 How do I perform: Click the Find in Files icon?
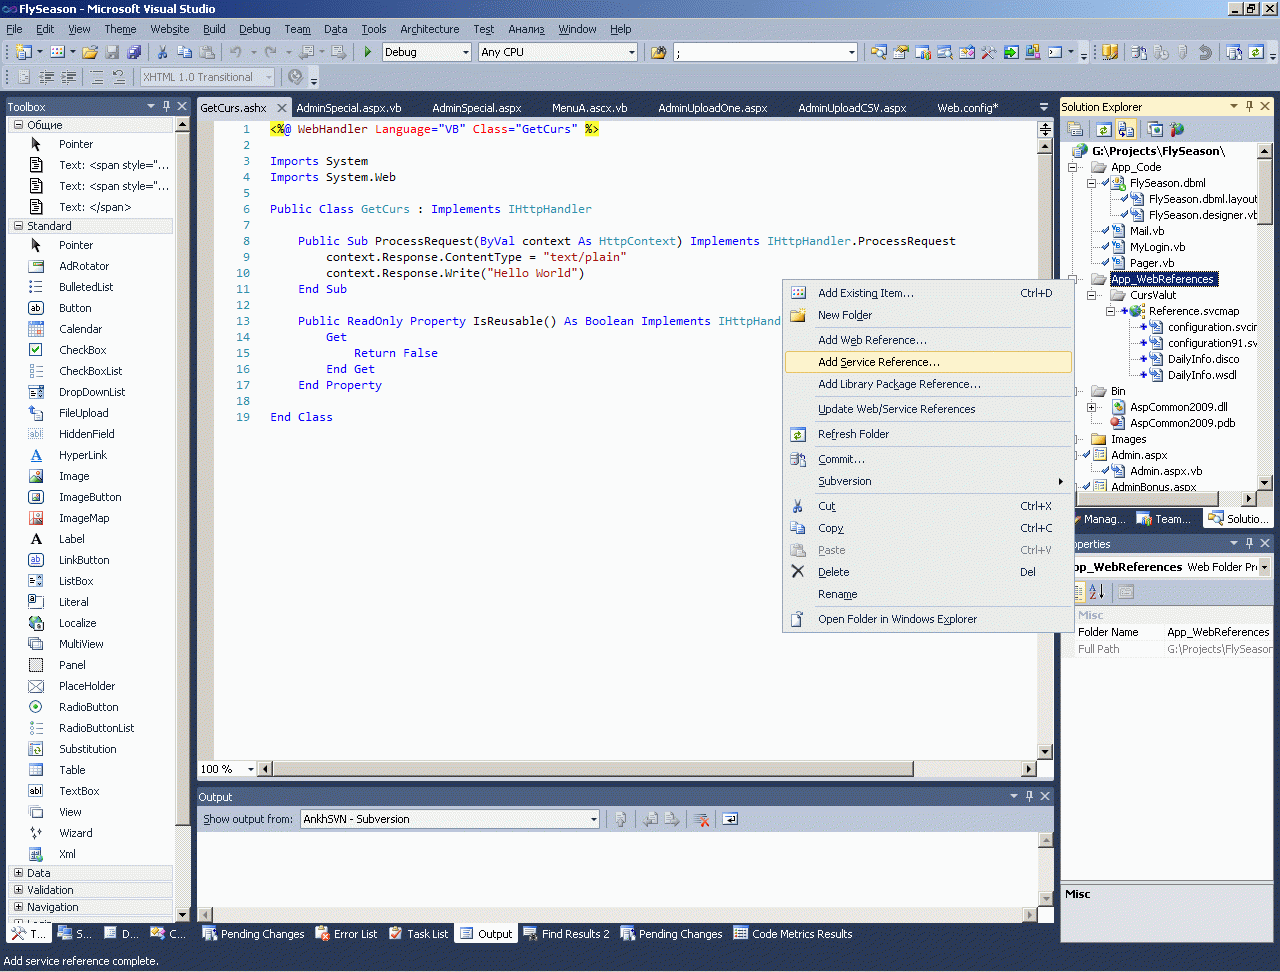[x=659, y=52]
